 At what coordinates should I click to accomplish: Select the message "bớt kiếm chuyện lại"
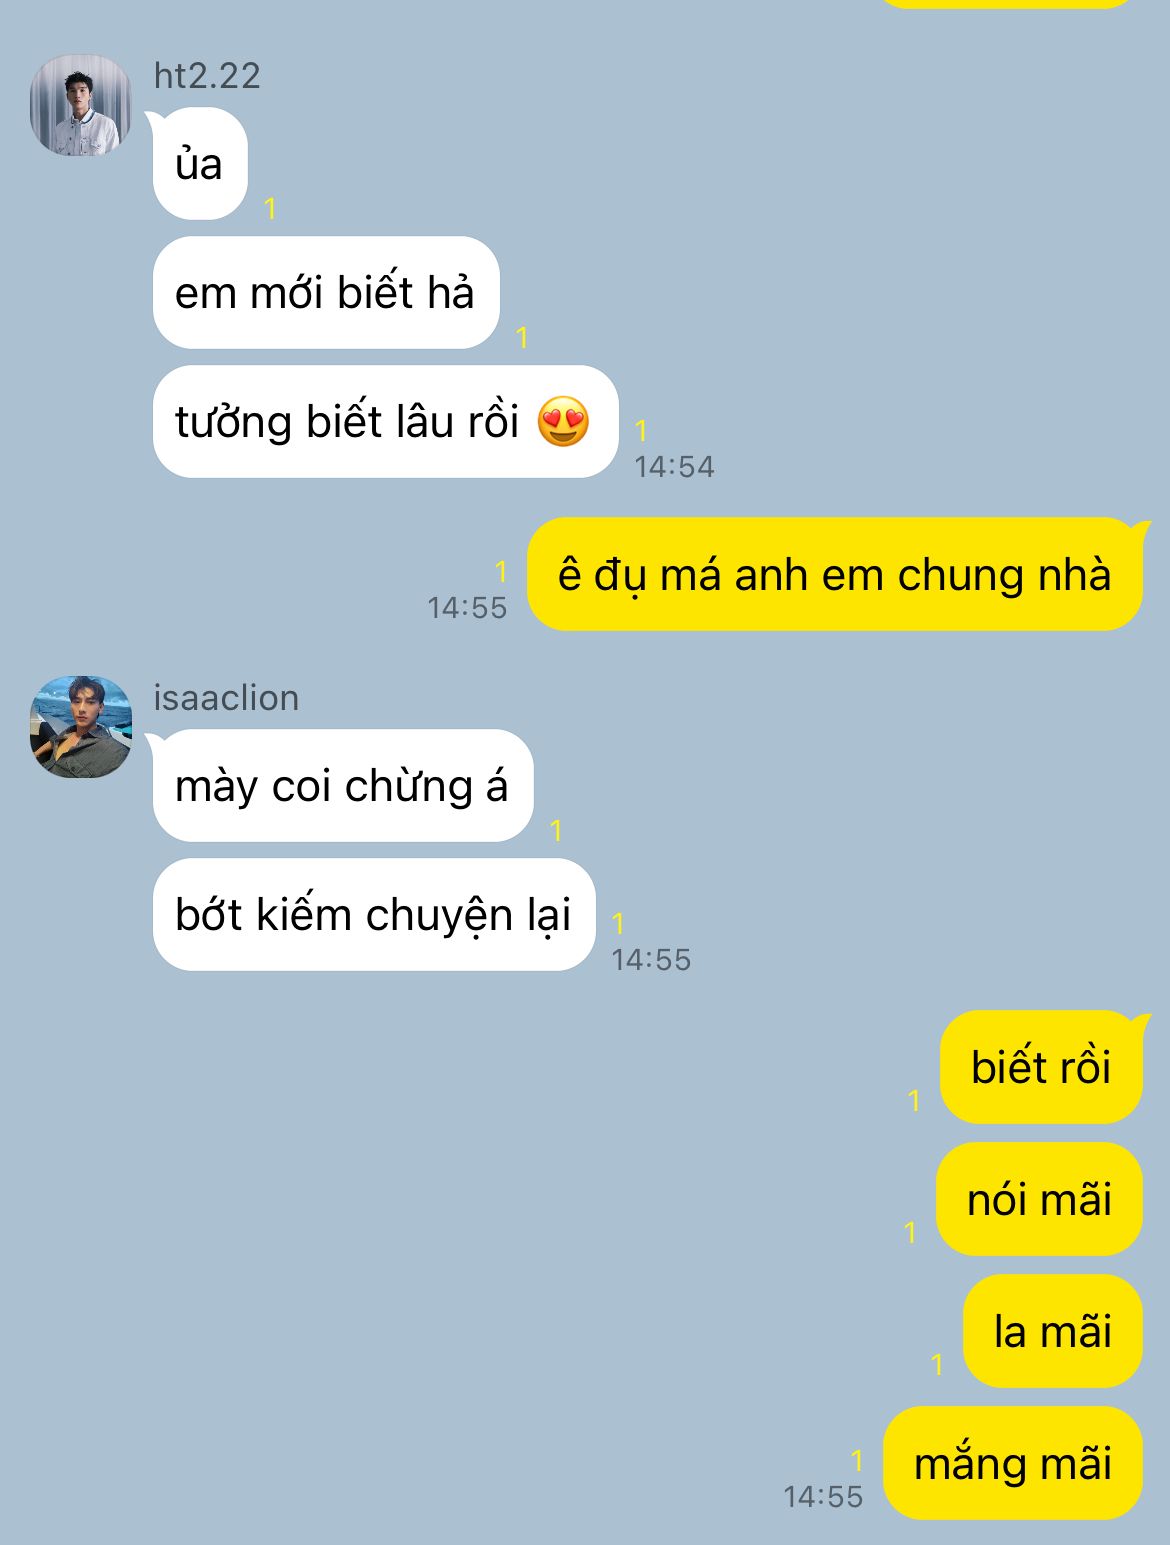(374, 915)
